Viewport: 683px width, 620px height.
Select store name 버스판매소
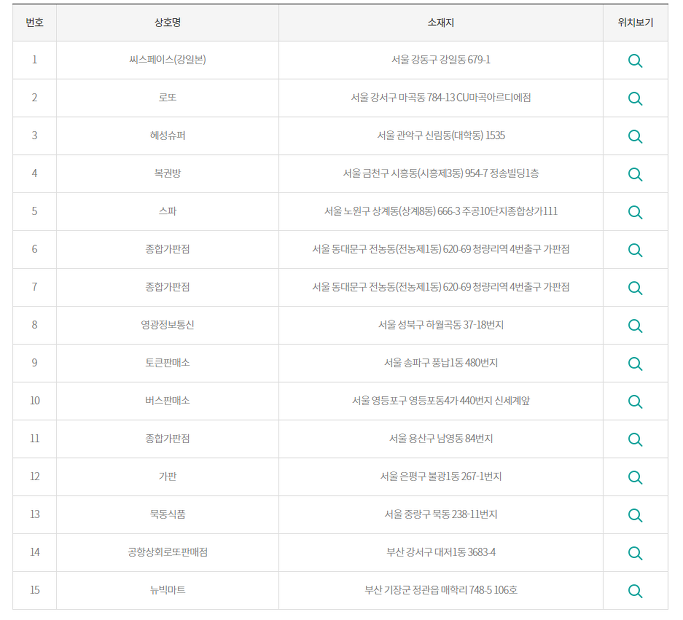tap(167, 400)
